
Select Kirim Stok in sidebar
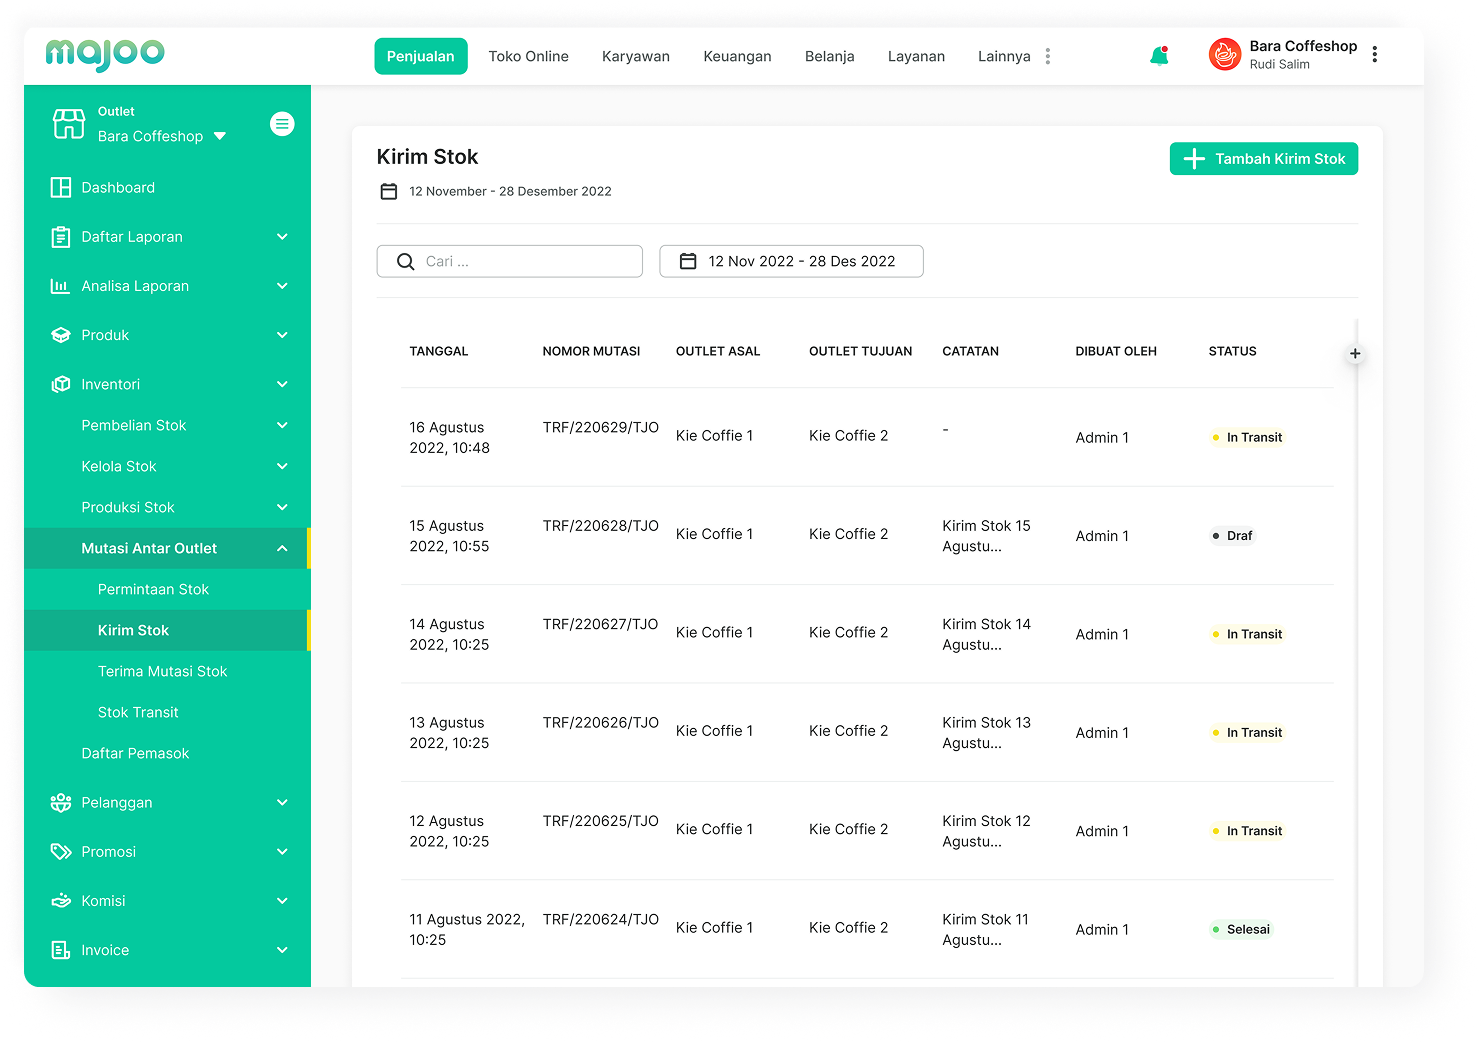coord(166,630)
